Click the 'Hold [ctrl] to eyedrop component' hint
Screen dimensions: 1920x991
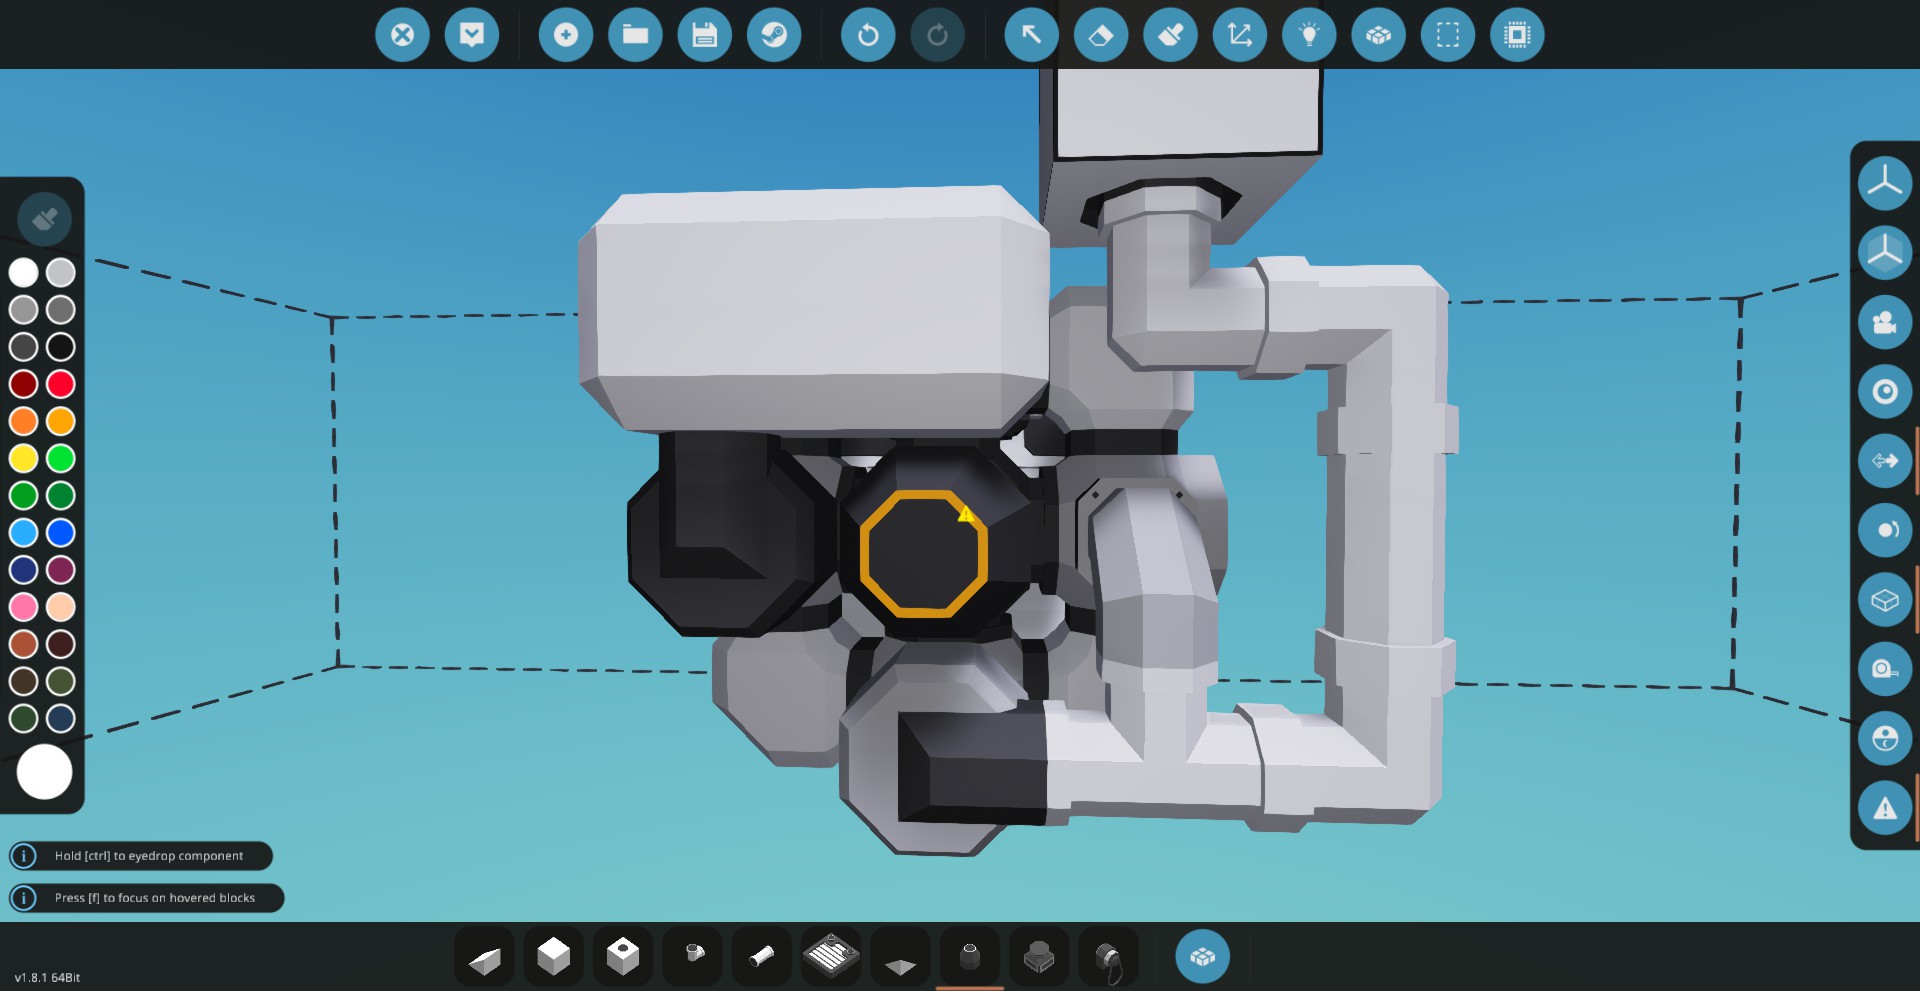coord(149,856)
